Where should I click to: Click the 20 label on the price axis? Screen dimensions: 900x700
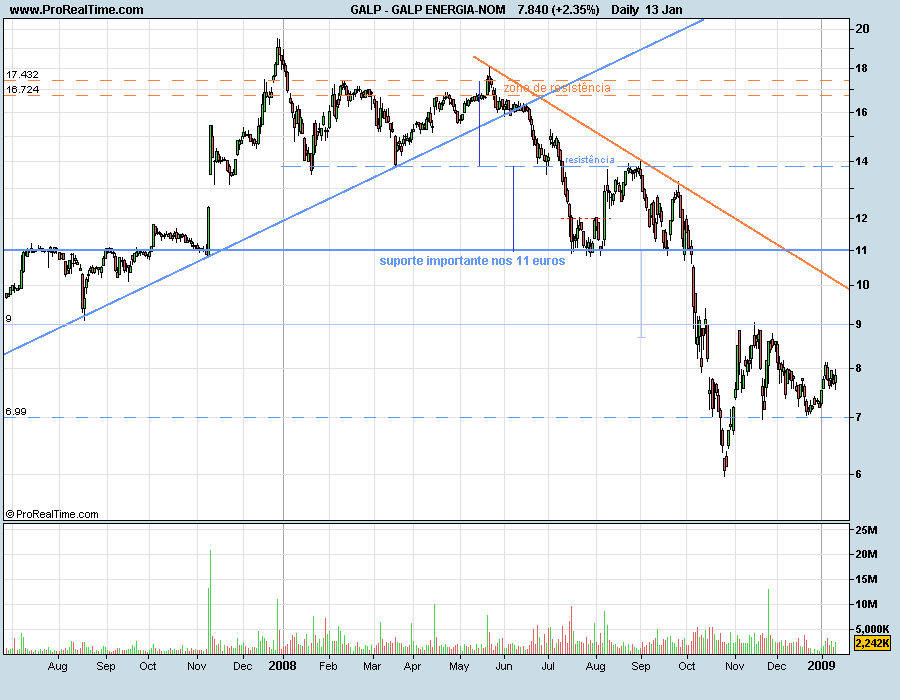(x=862, y=29)
